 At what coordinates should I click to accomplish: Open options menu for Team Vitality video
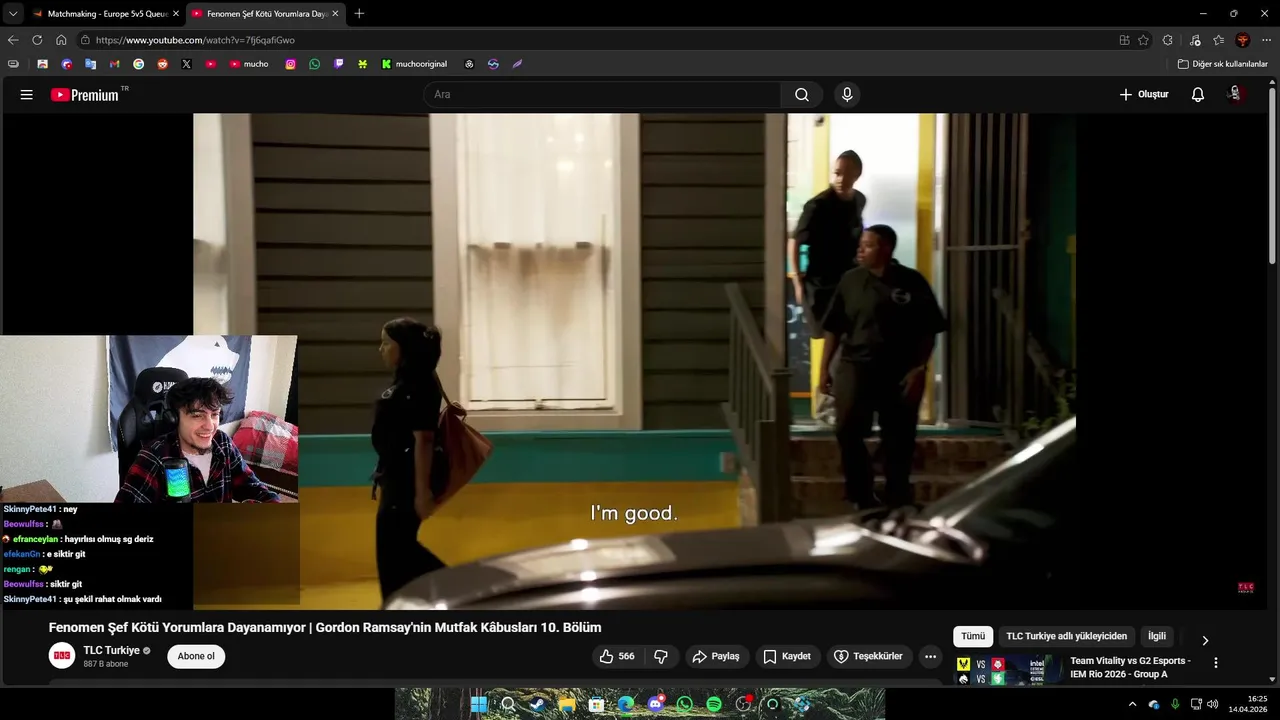pos(1216,663)
